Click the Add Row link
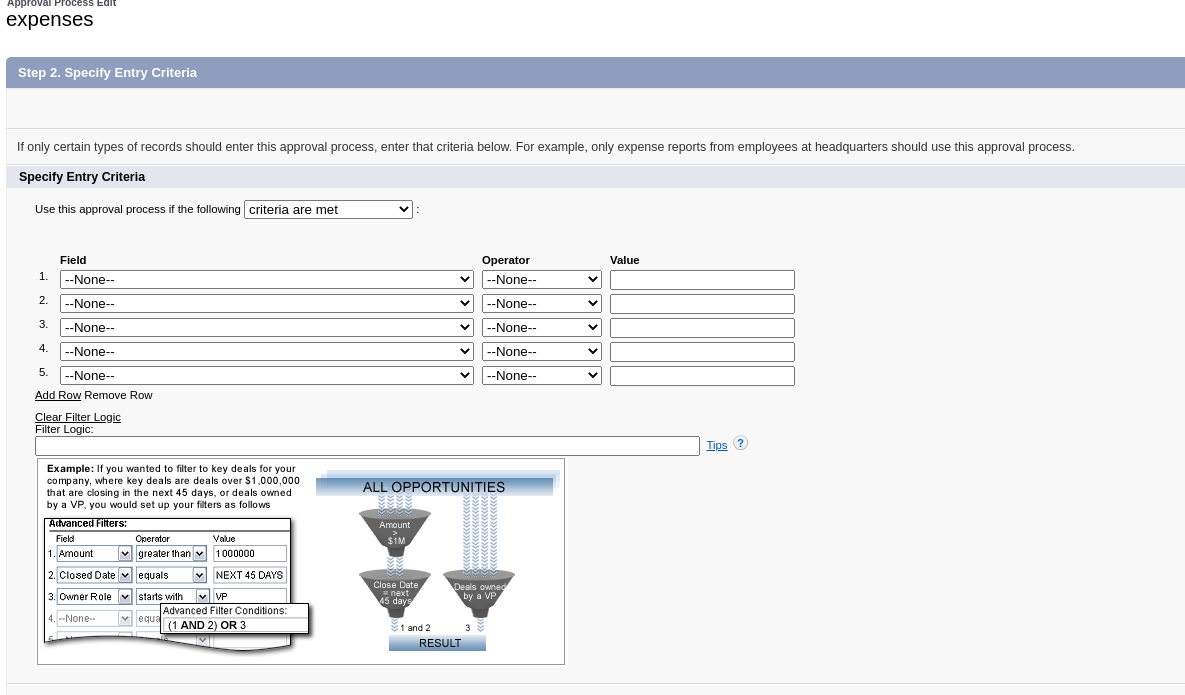The height and width of the screenshot is (695, 1185). coord(57,395)
